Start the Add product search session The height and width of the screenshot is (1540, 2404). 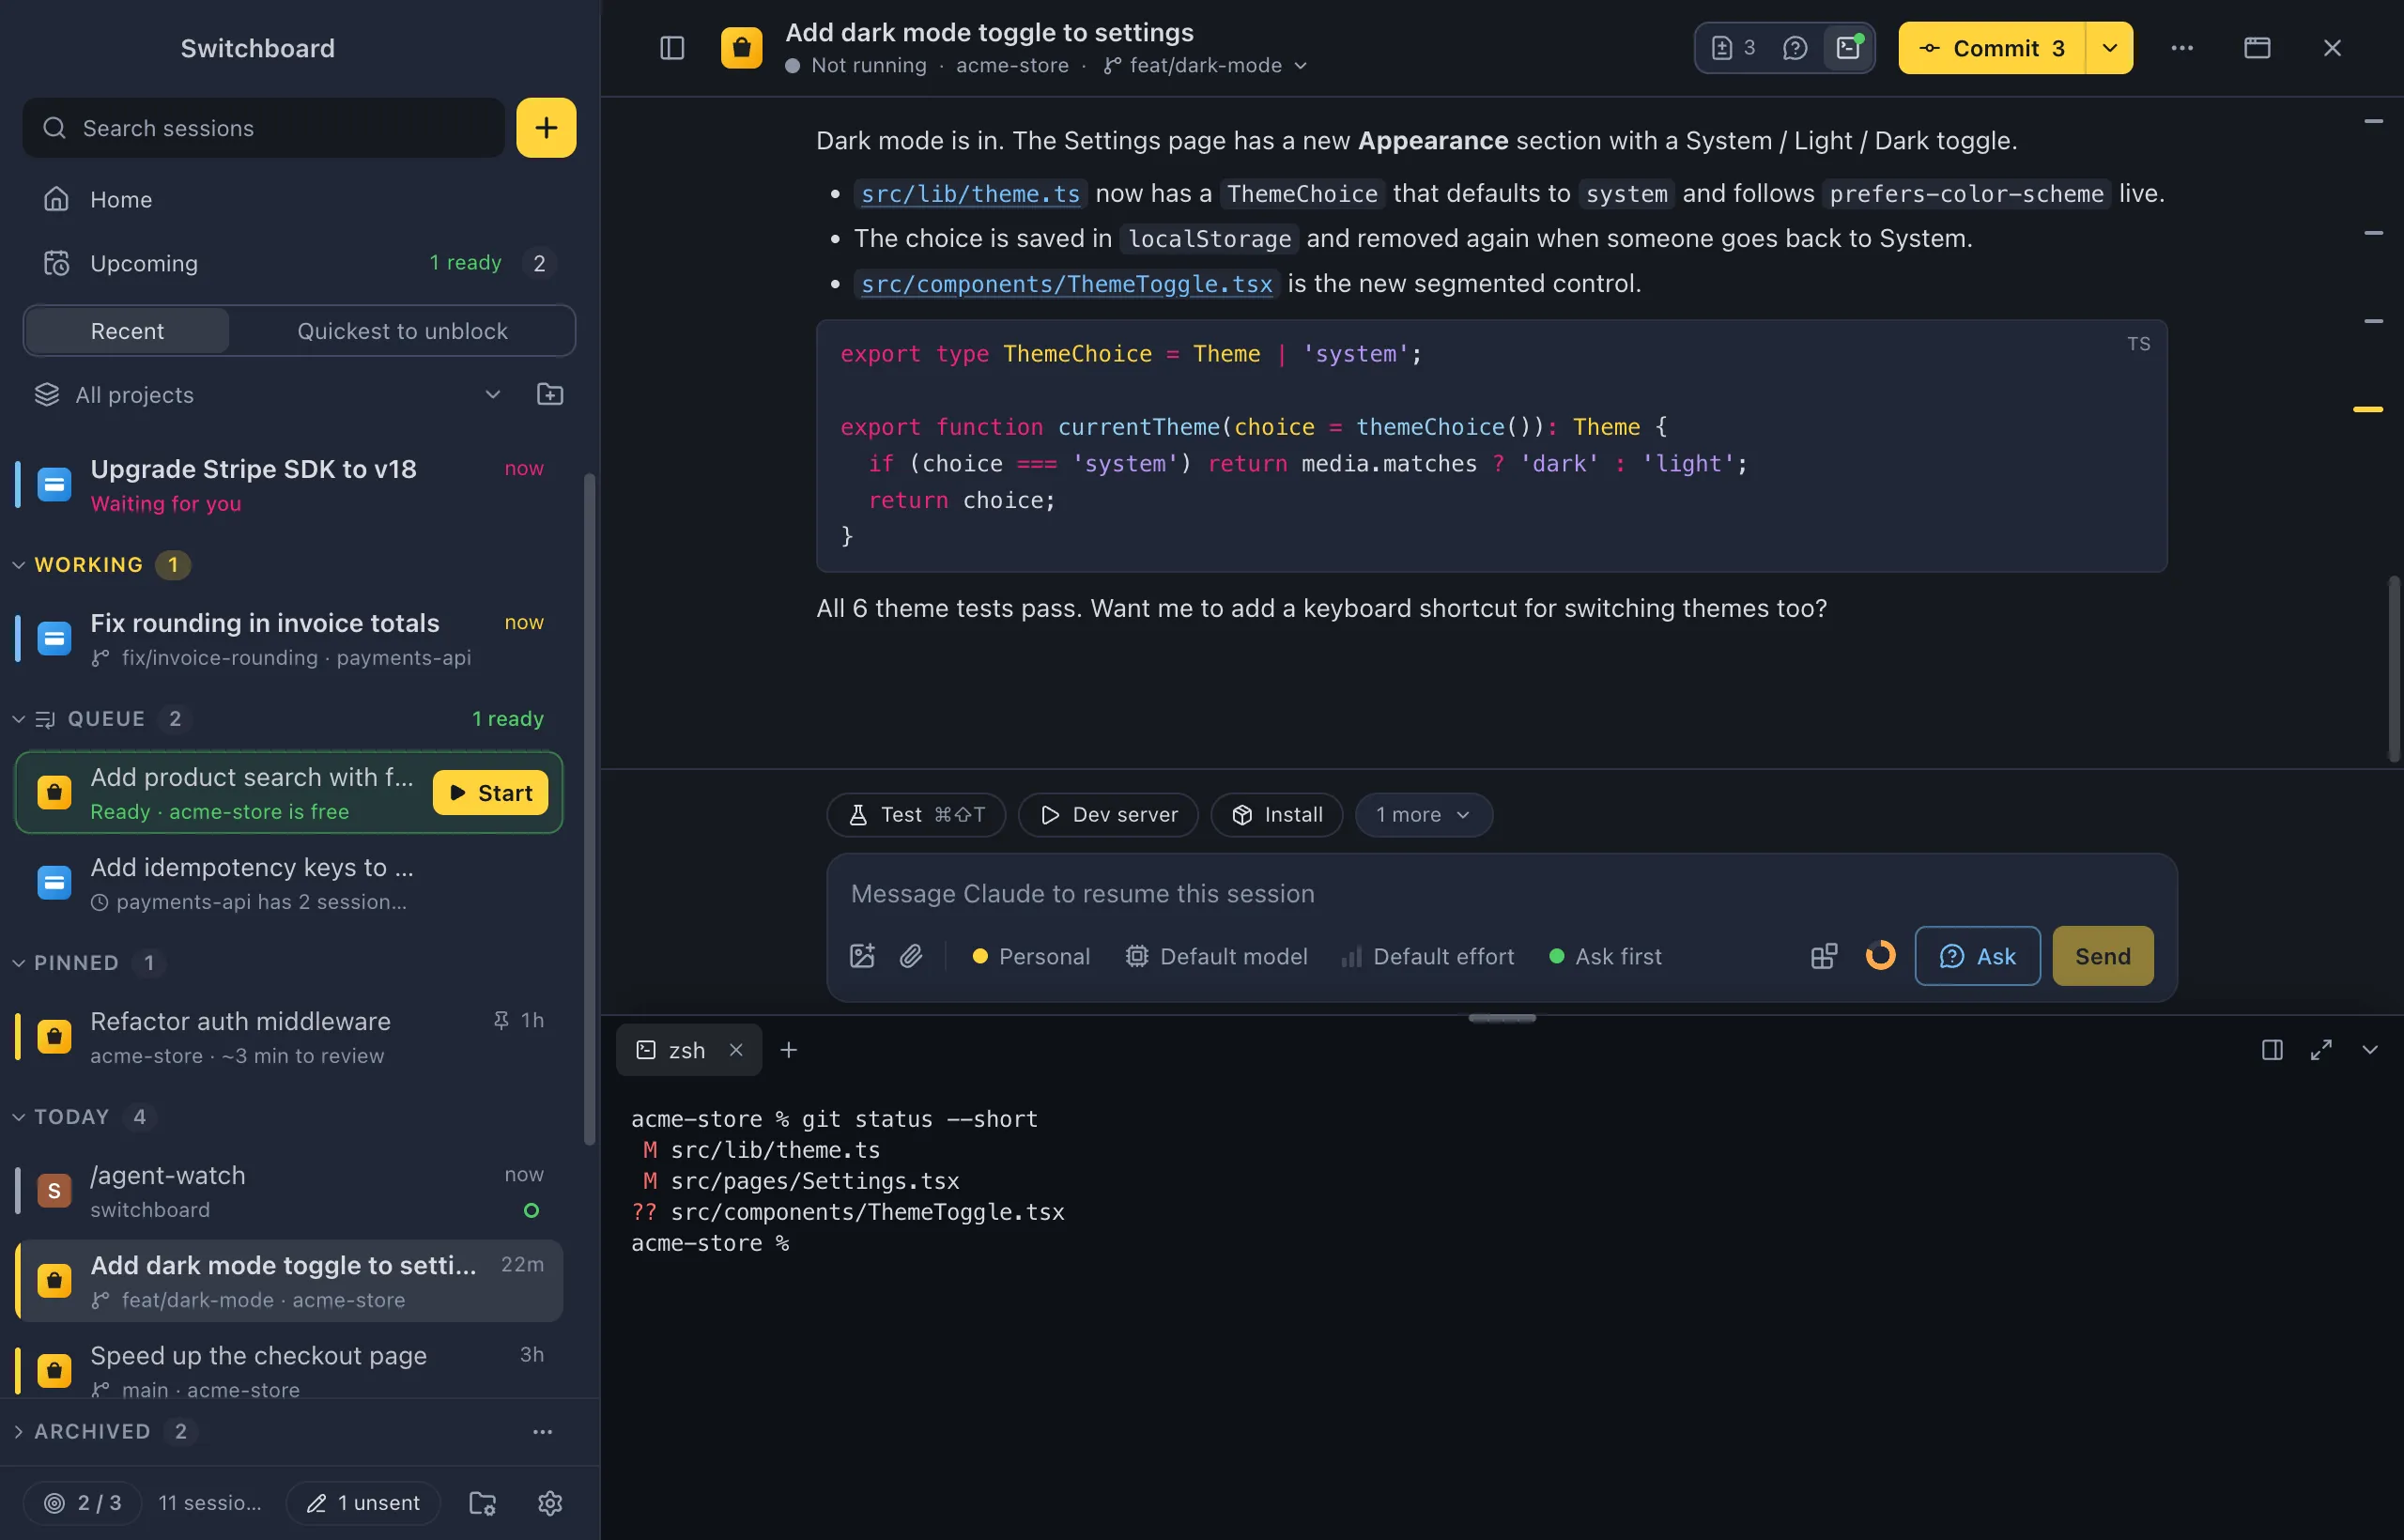tap(490, 793)
